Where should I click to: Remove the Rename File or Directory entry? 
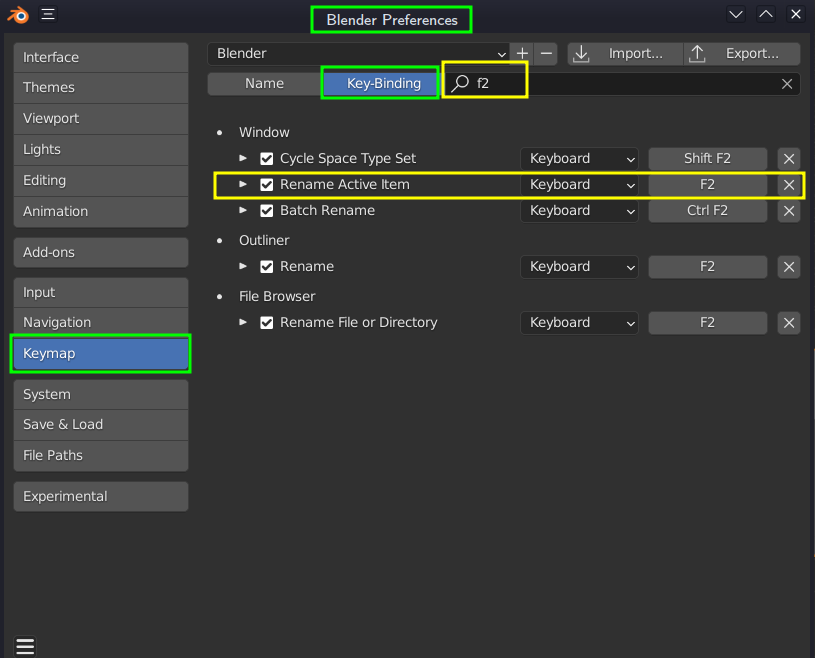click(788, 323)
